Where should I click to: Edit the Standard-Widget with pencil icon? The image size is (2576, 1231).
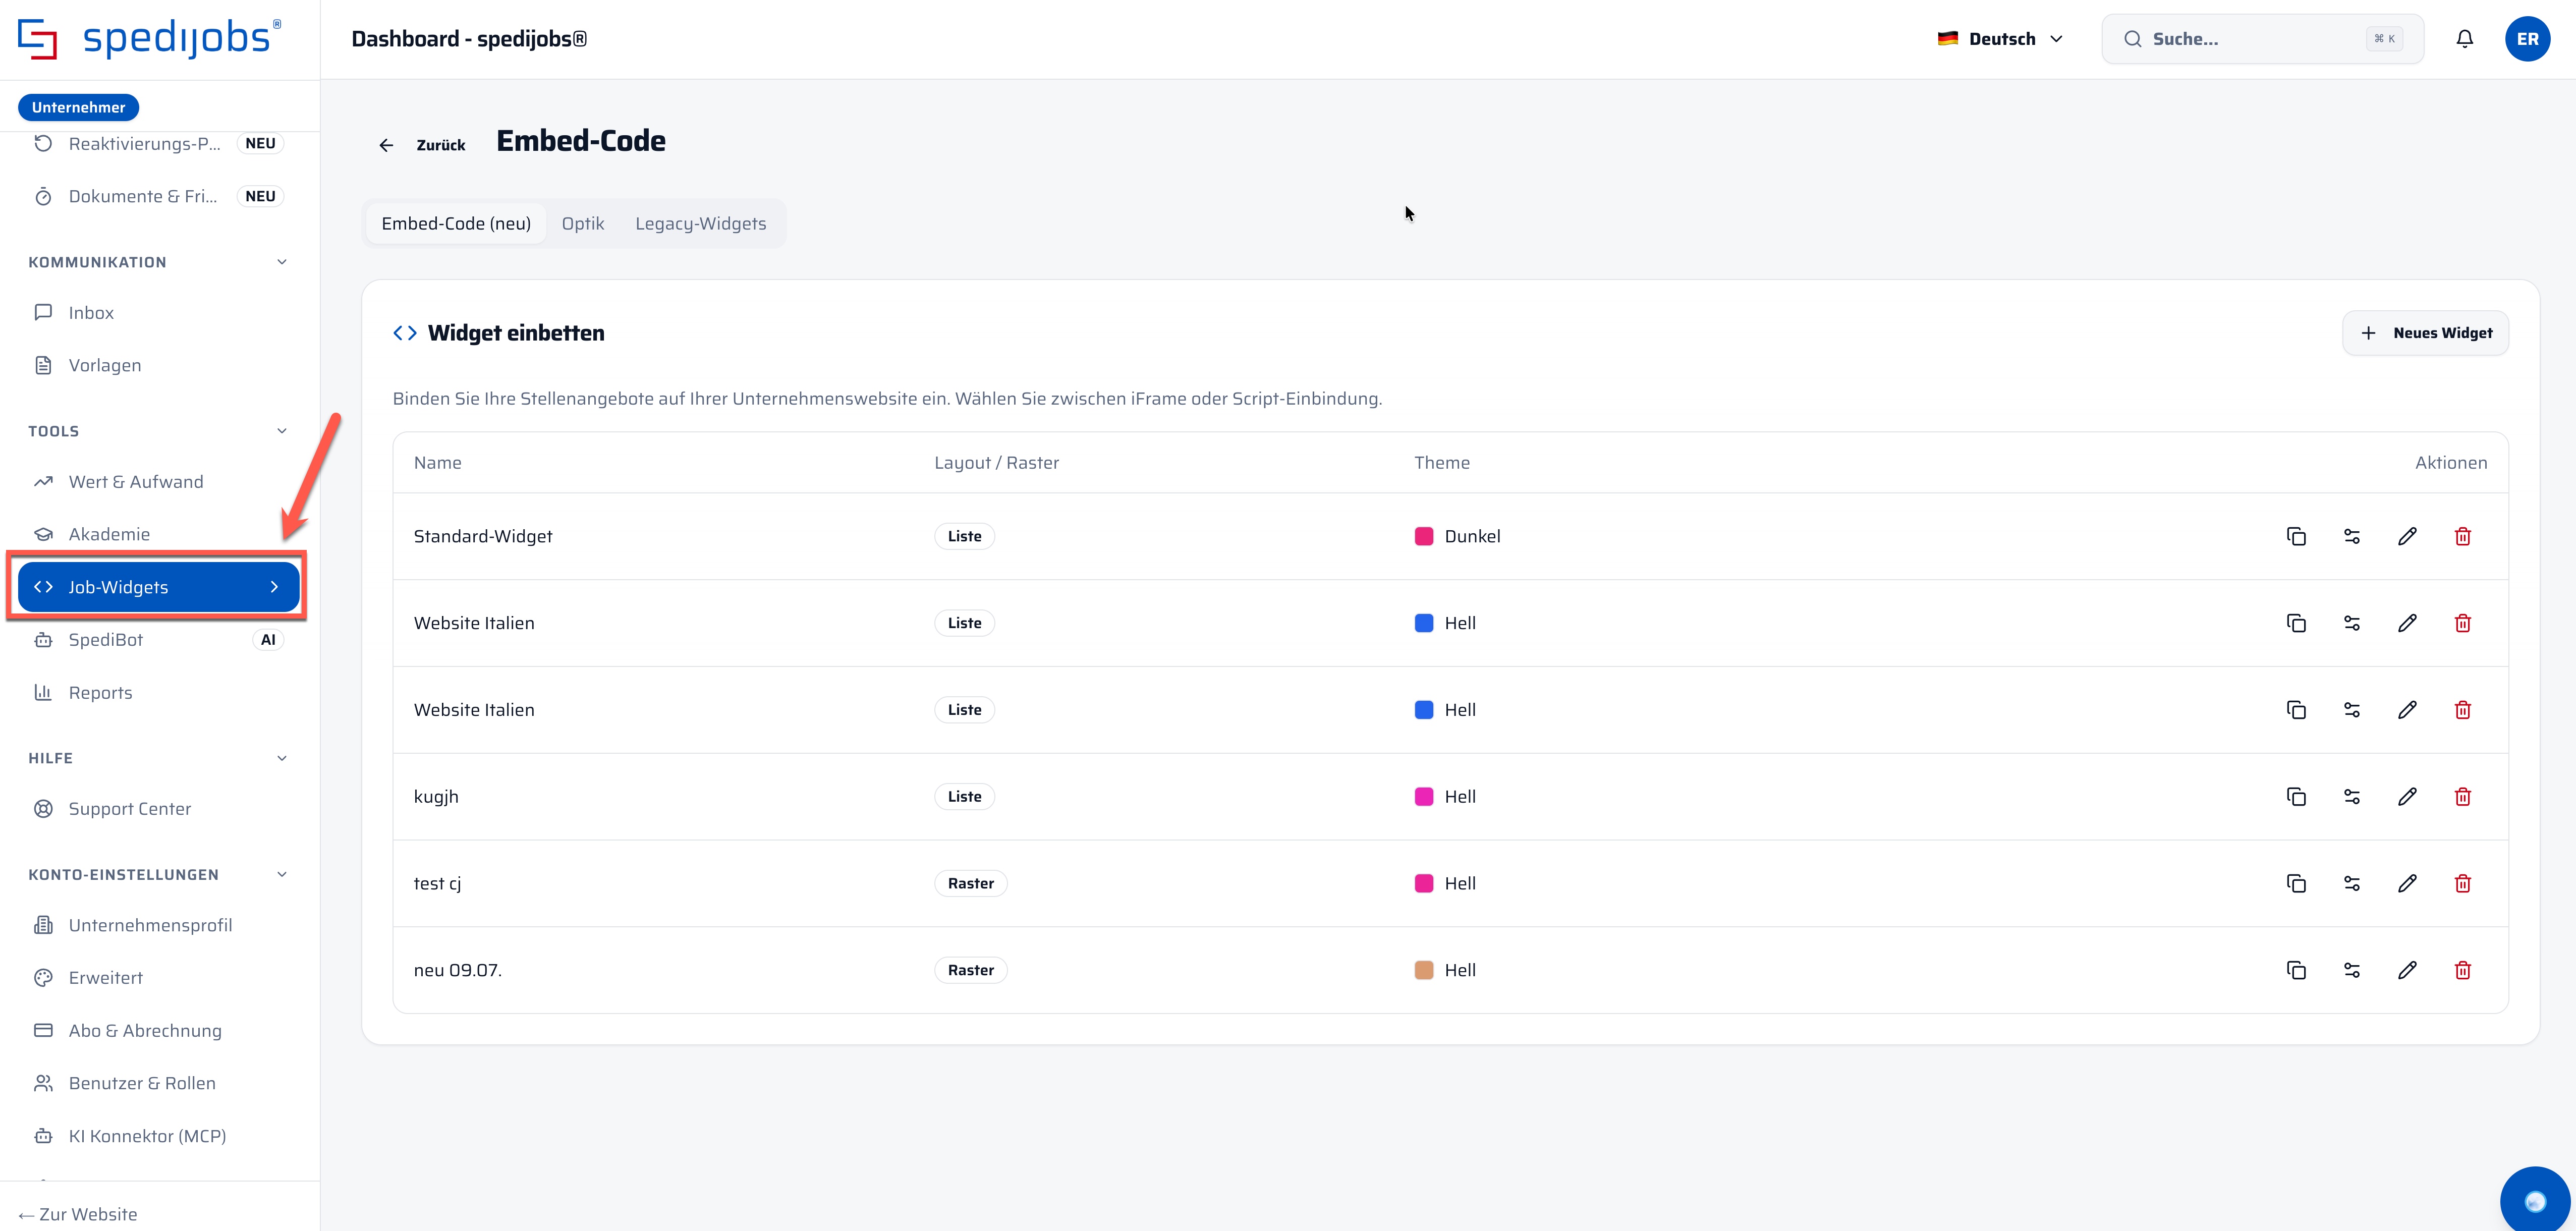pyautogui.click(x=2407, y=536)
